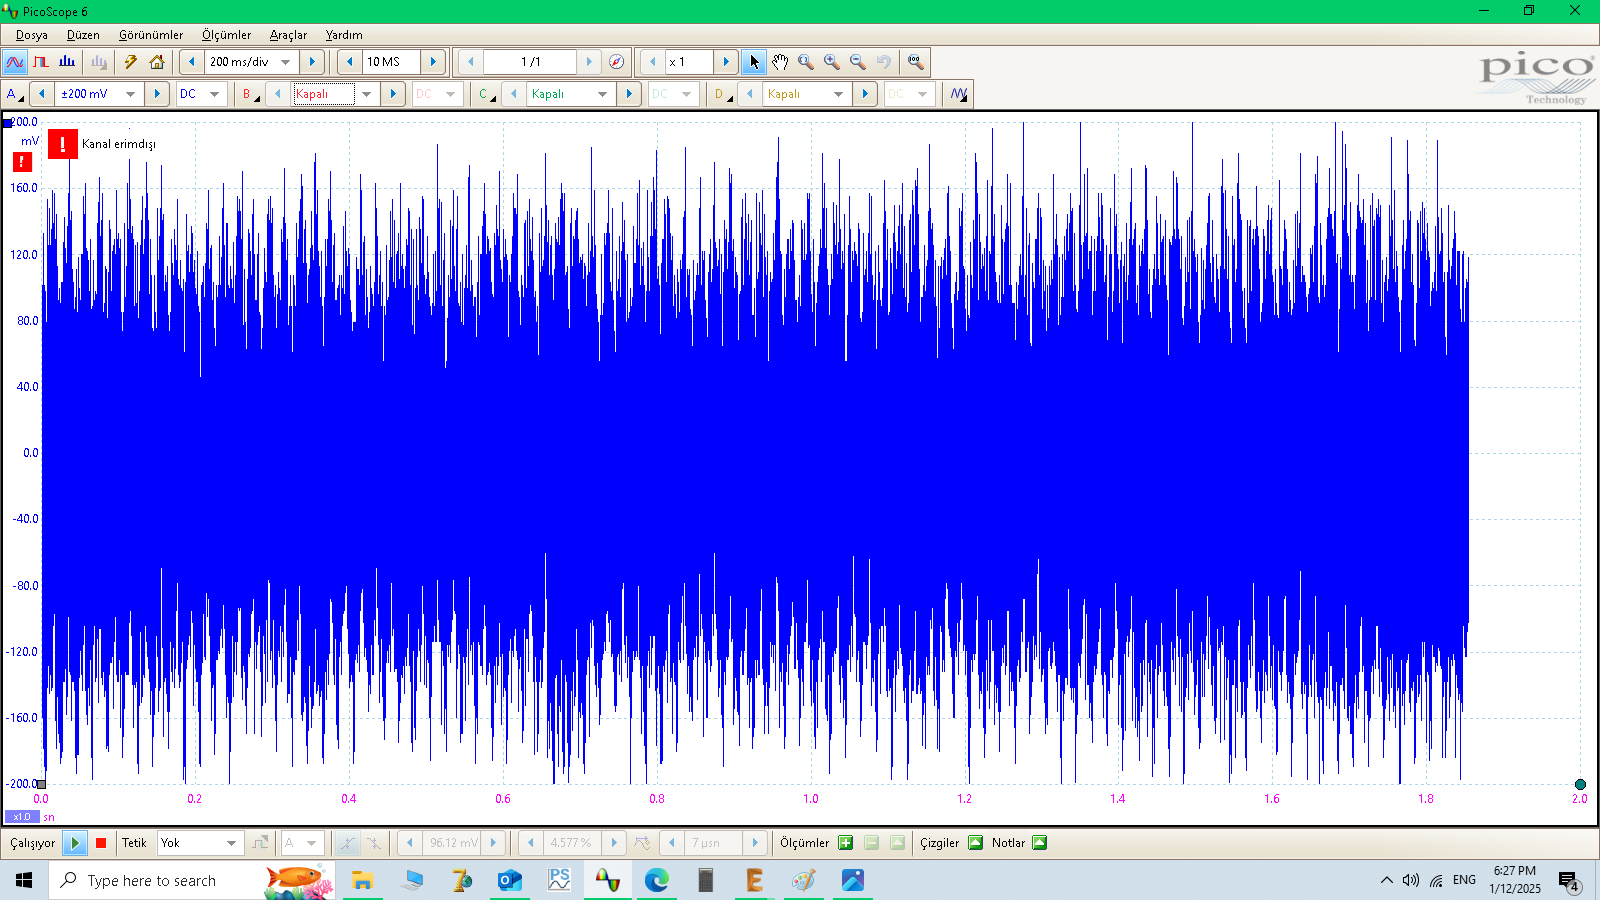Switch to persistence mode

click(41, 62)
